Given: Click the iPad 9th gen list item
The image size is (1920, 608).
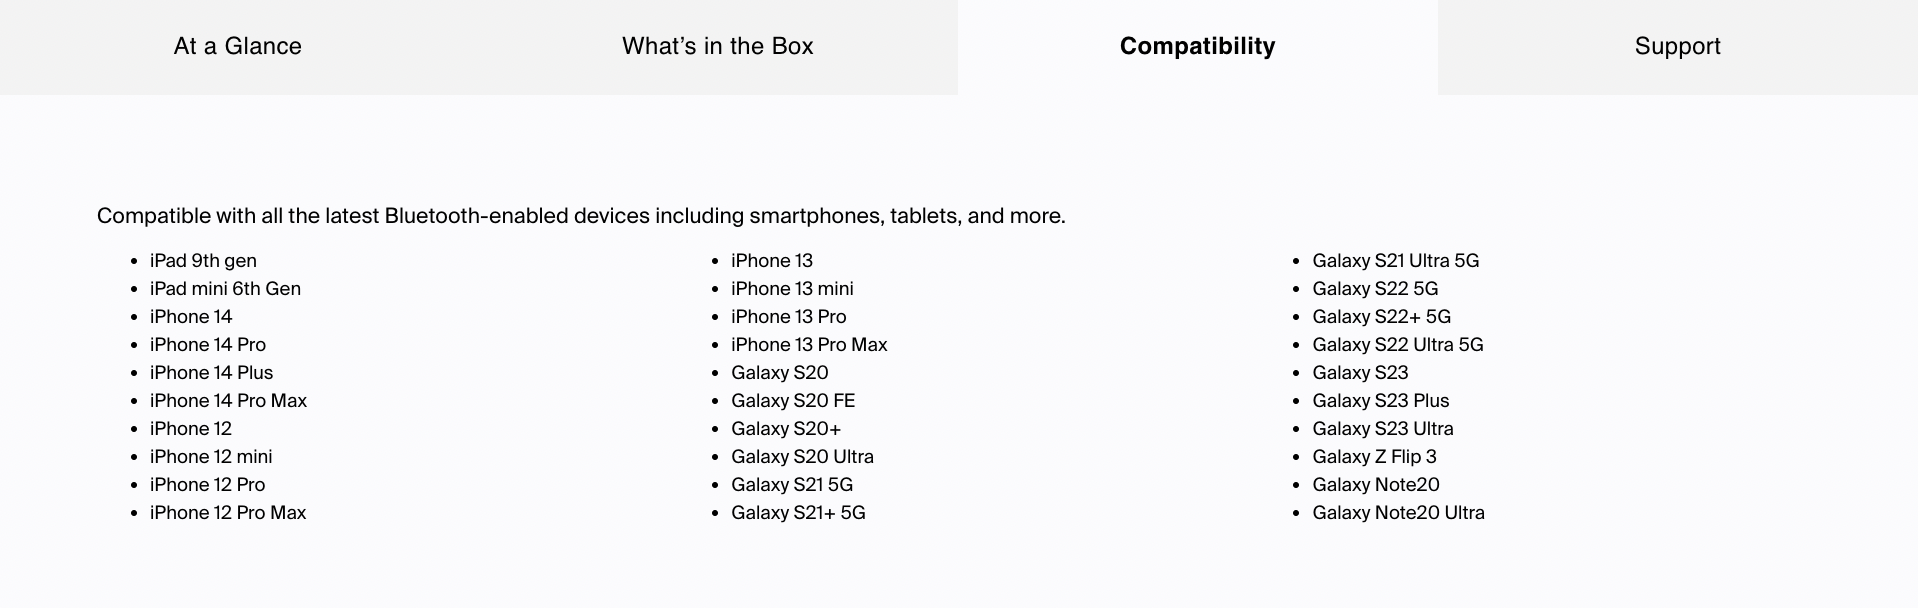Looking at the screenshot, I should click(x=203, y=261).
